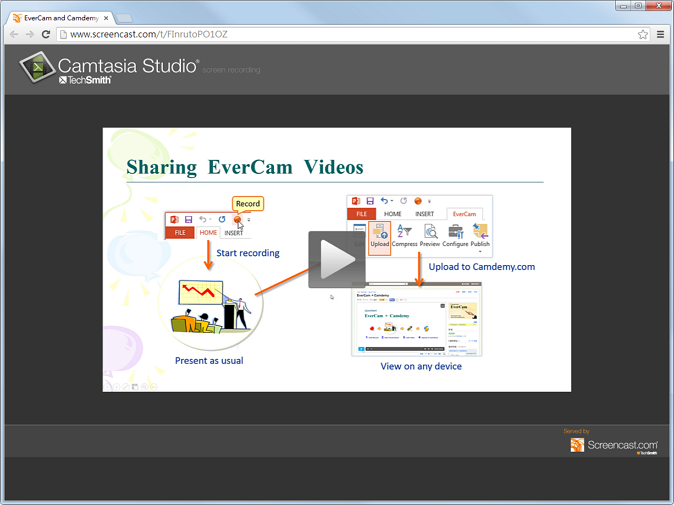The width and height of the screenshot is (674, 505).
Task: Click the address bar URL field
Action: pyautogui.click(x=340, y=34)
